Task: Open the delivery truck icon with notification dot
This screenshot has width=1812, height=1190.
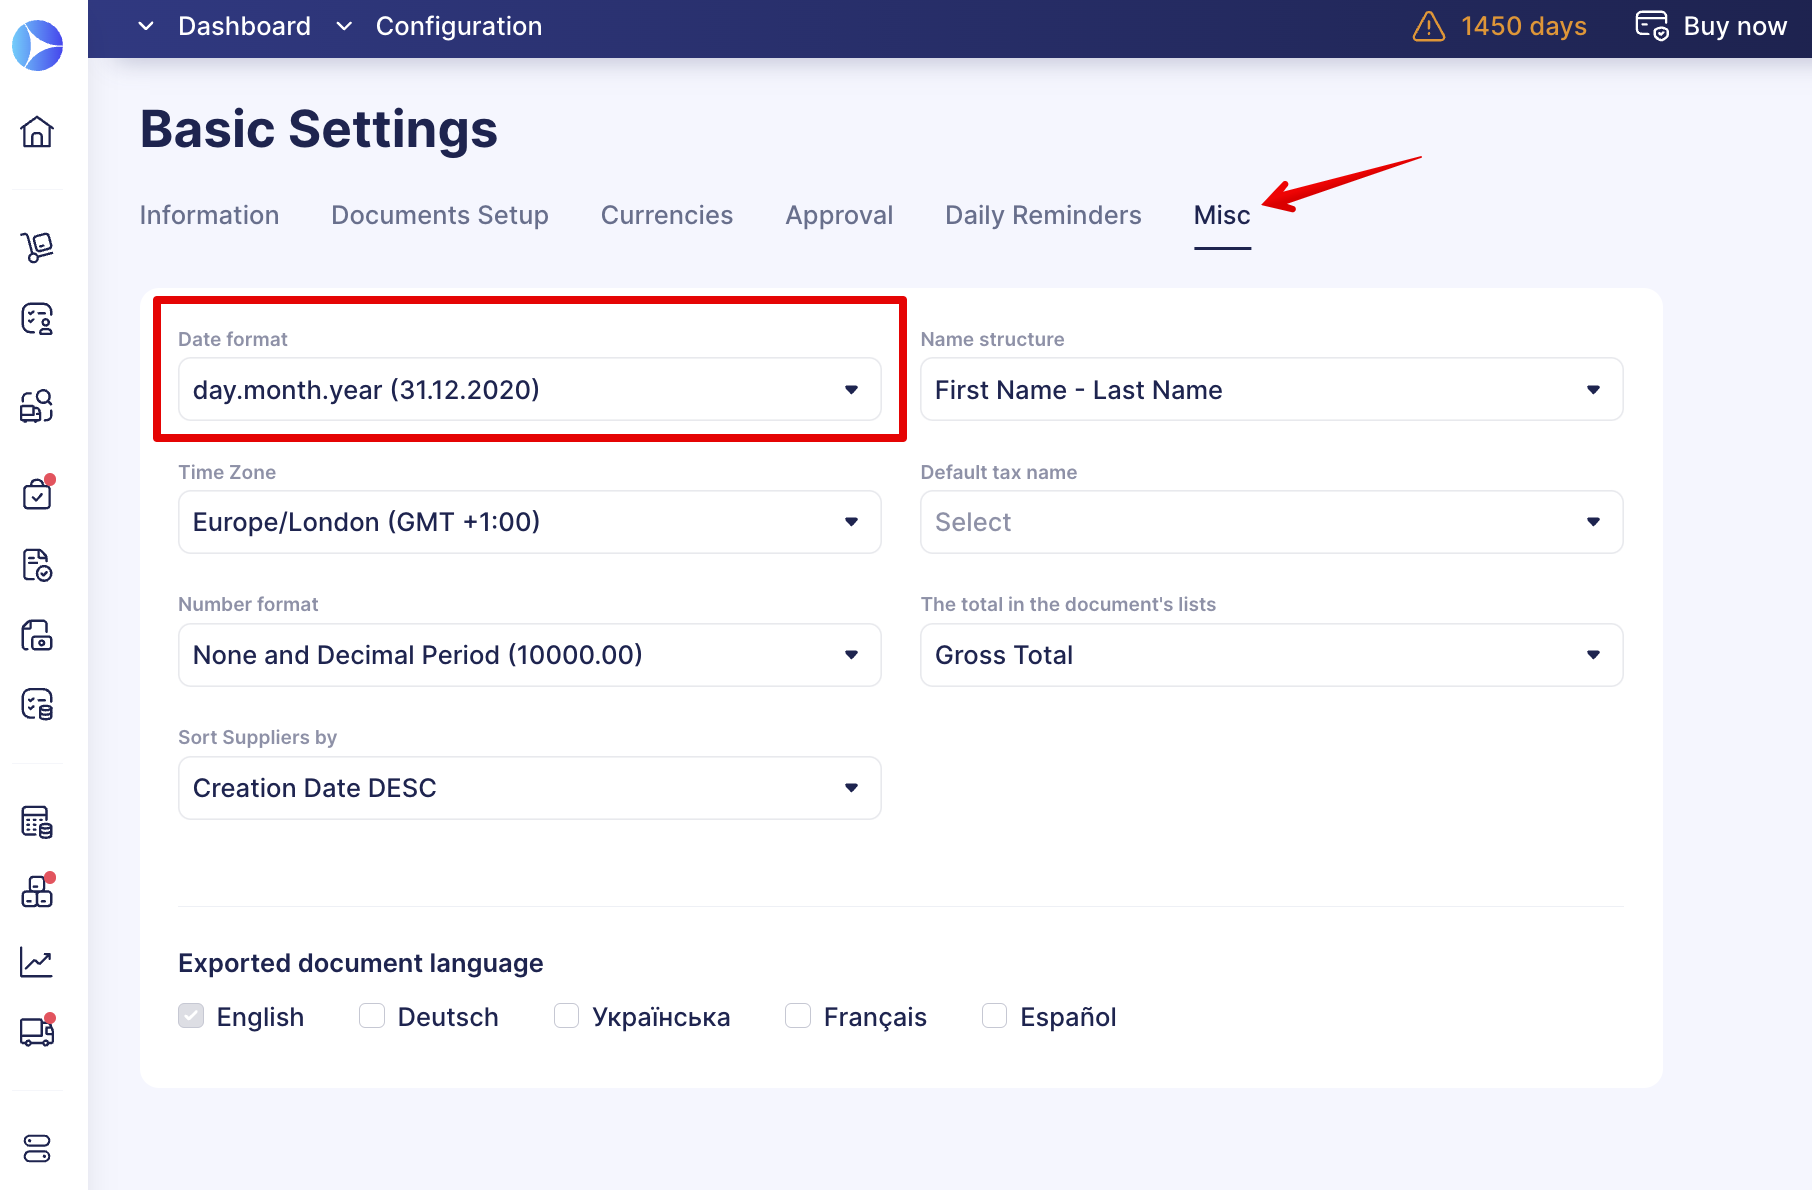Action: click(x=37, y=1031)
